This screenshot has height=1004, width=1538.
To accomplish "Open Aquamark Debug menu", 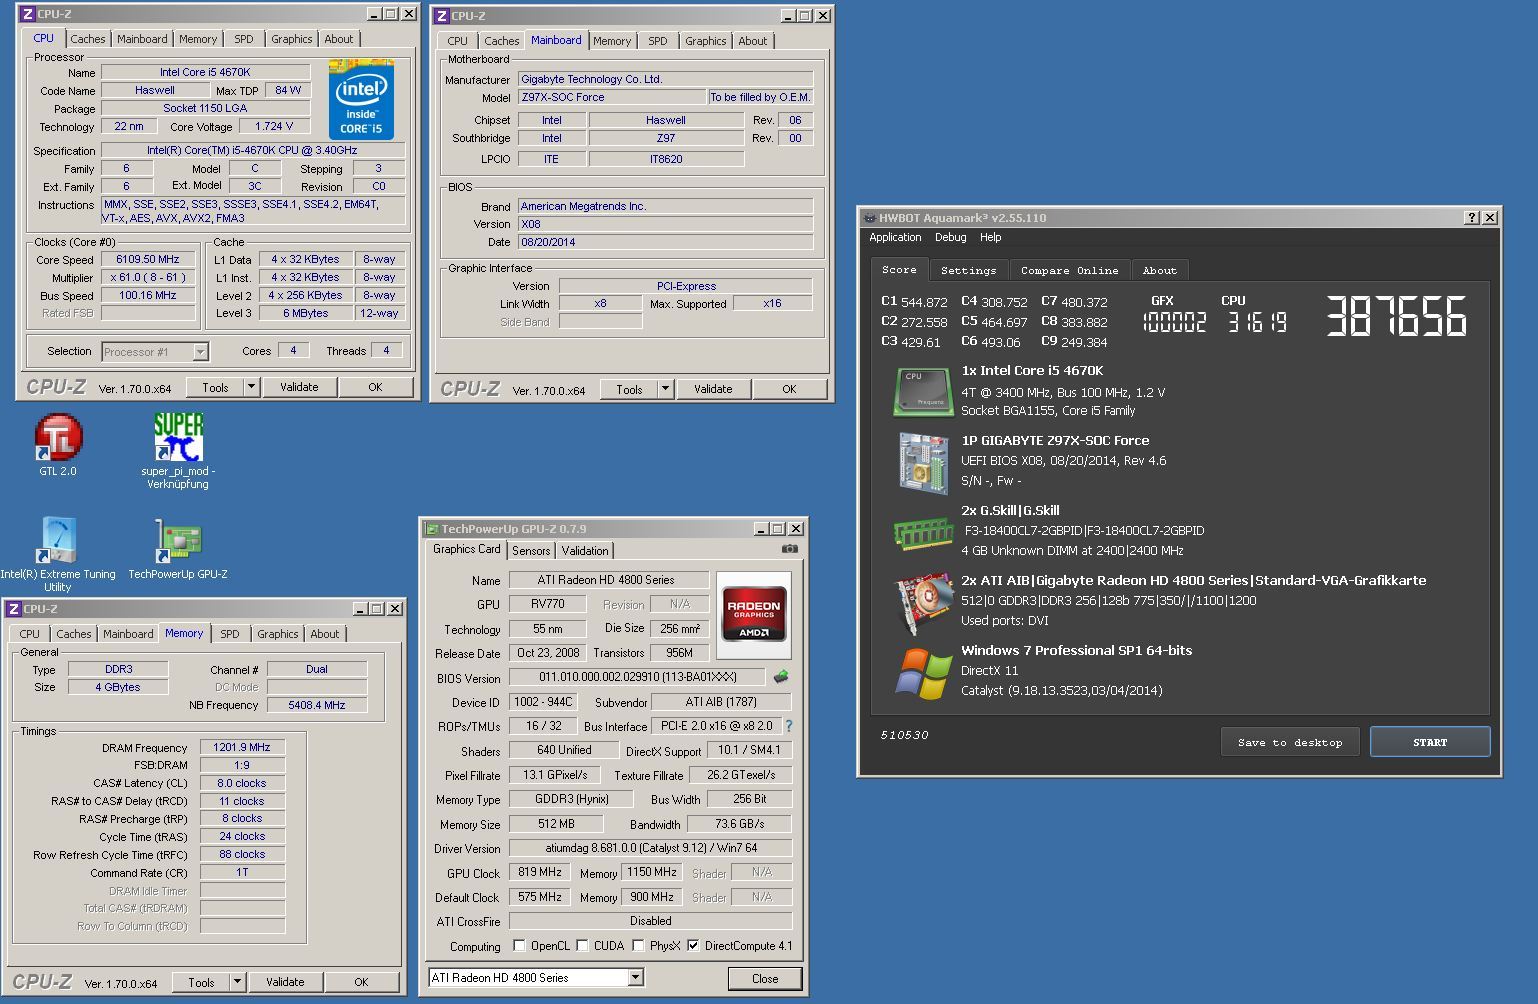I will [x=950, y=237].
